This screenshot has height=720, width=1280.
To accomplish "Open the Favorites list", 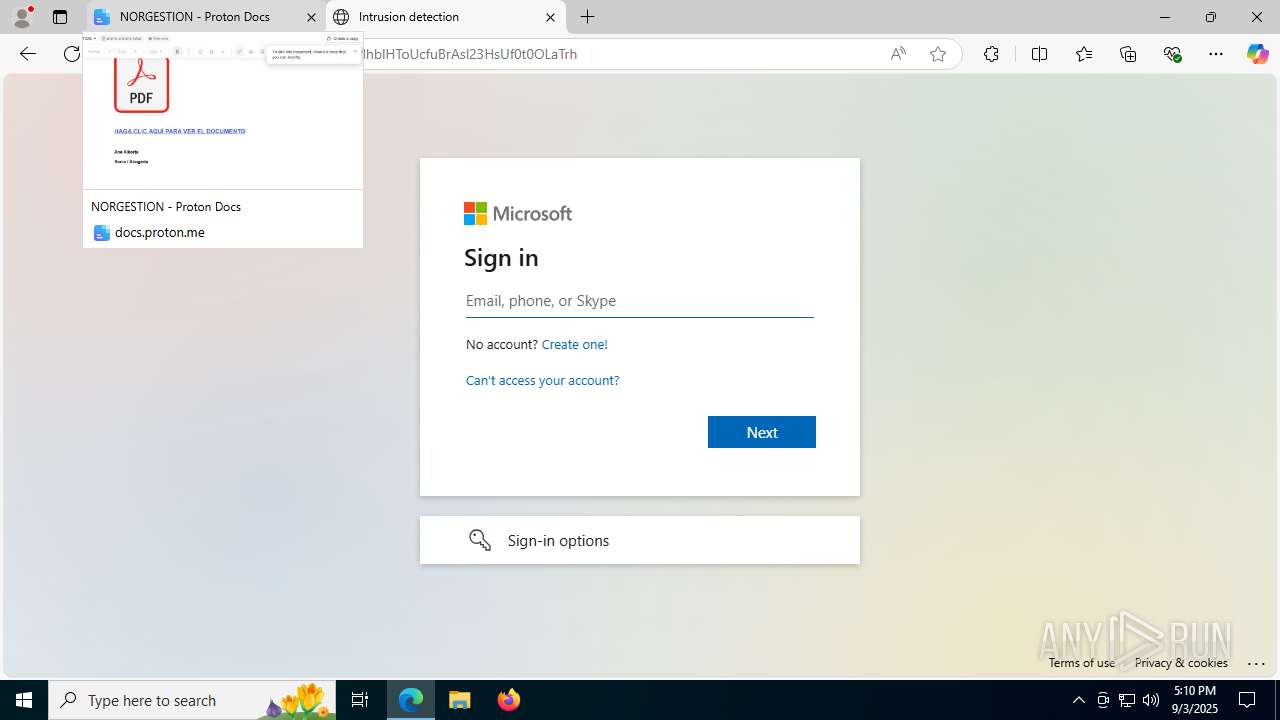I will 1084,54.
